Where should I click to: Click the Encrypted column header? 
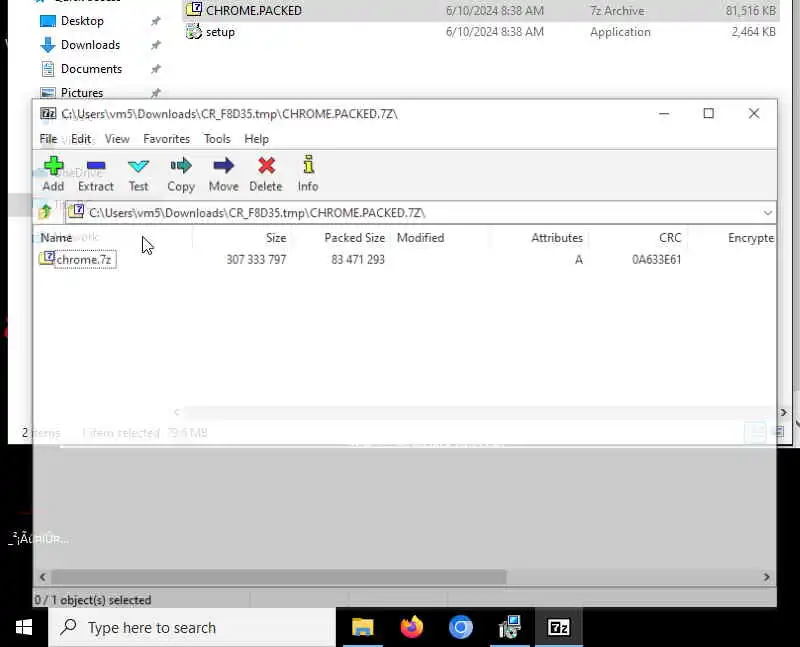(751, 238)
